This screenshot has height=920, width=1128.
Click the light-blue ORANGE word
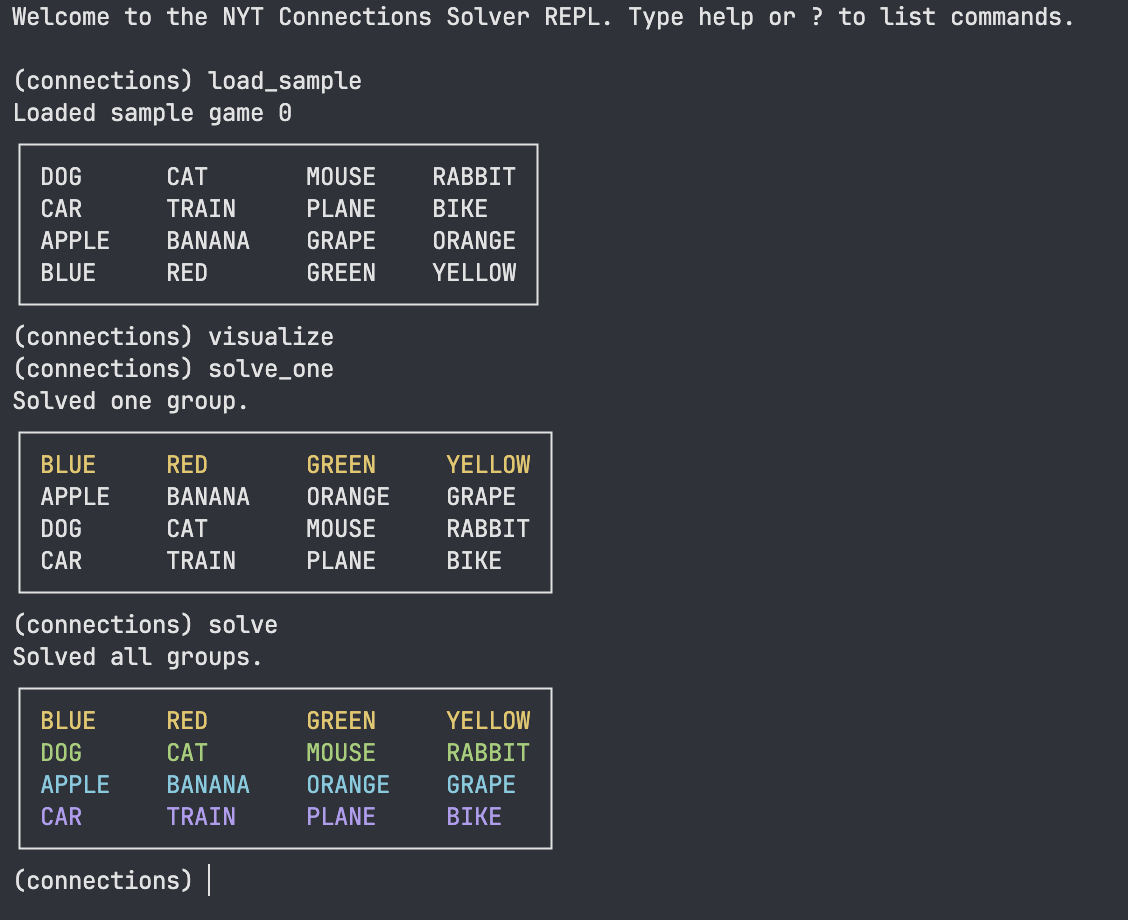tap(348, 785)
